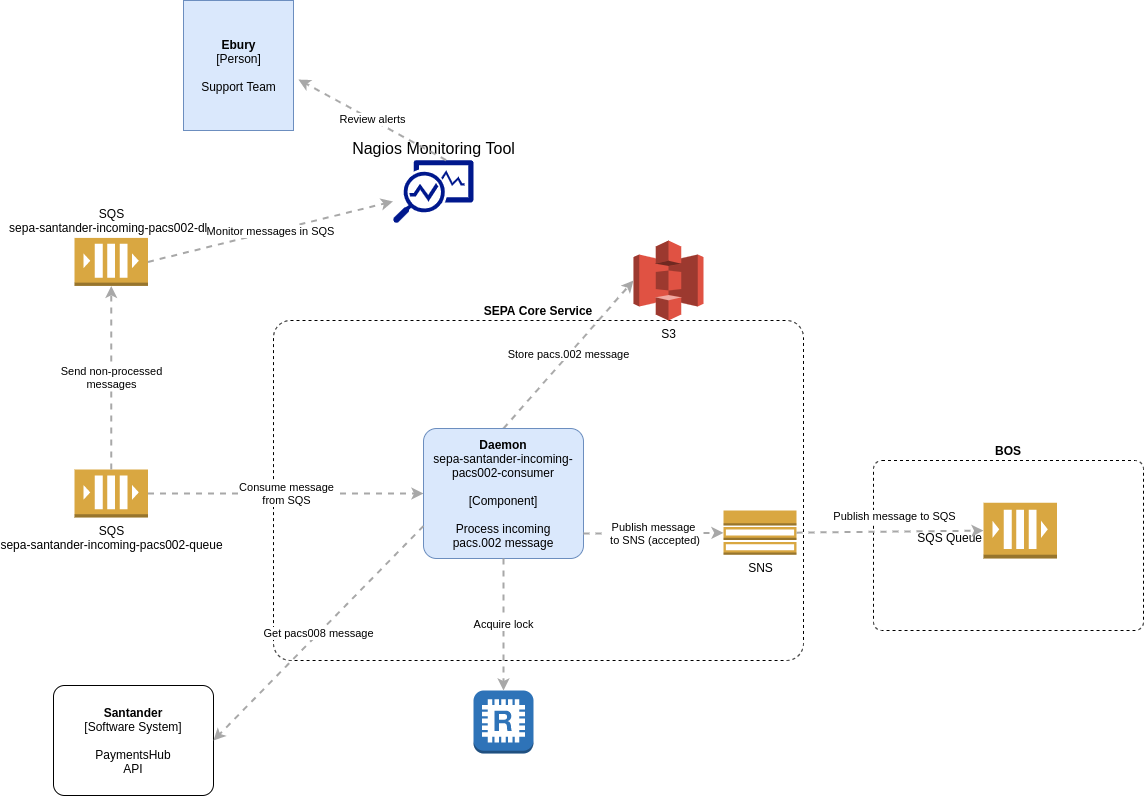This screenshot has width=1145, height=796.
Task: Select the "Review alerts" arrow label
Action: (x=372, y=119)
